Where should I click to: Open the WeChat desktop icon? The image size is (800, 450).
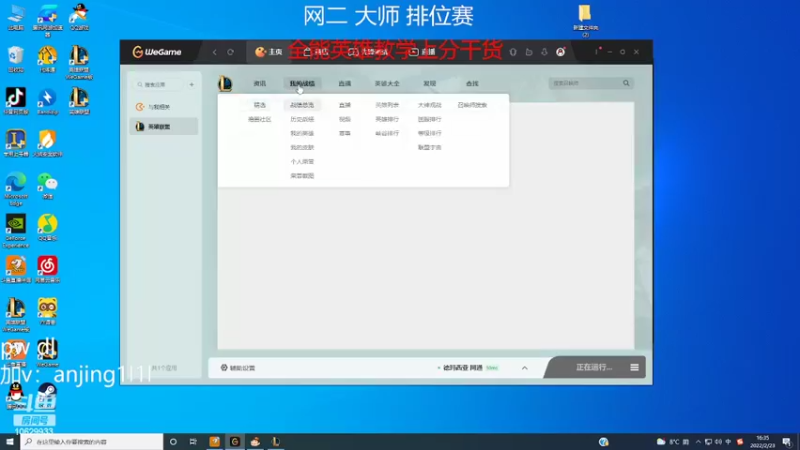(47, 186)
